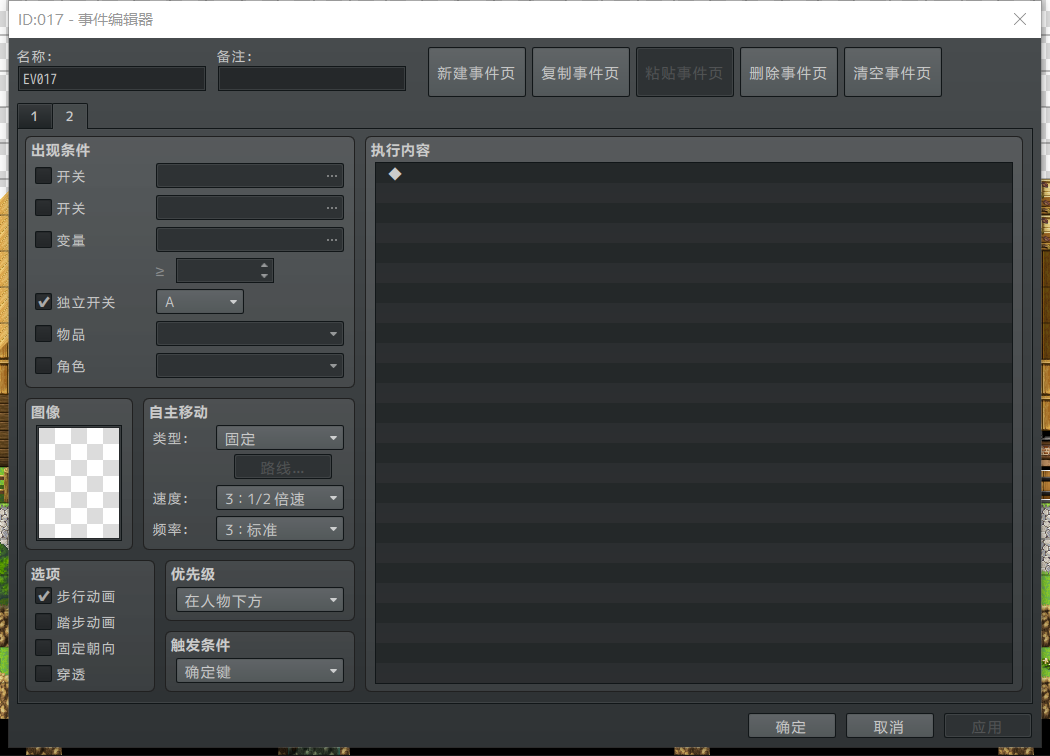The height and width of the screenshot is (756, 1050).
Task: Cancel with the 取消 button
Action: 889,727
